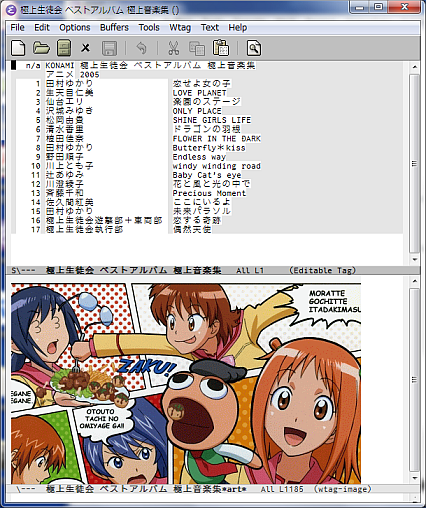Click the Copy toolbar icon

pos(197,48)
